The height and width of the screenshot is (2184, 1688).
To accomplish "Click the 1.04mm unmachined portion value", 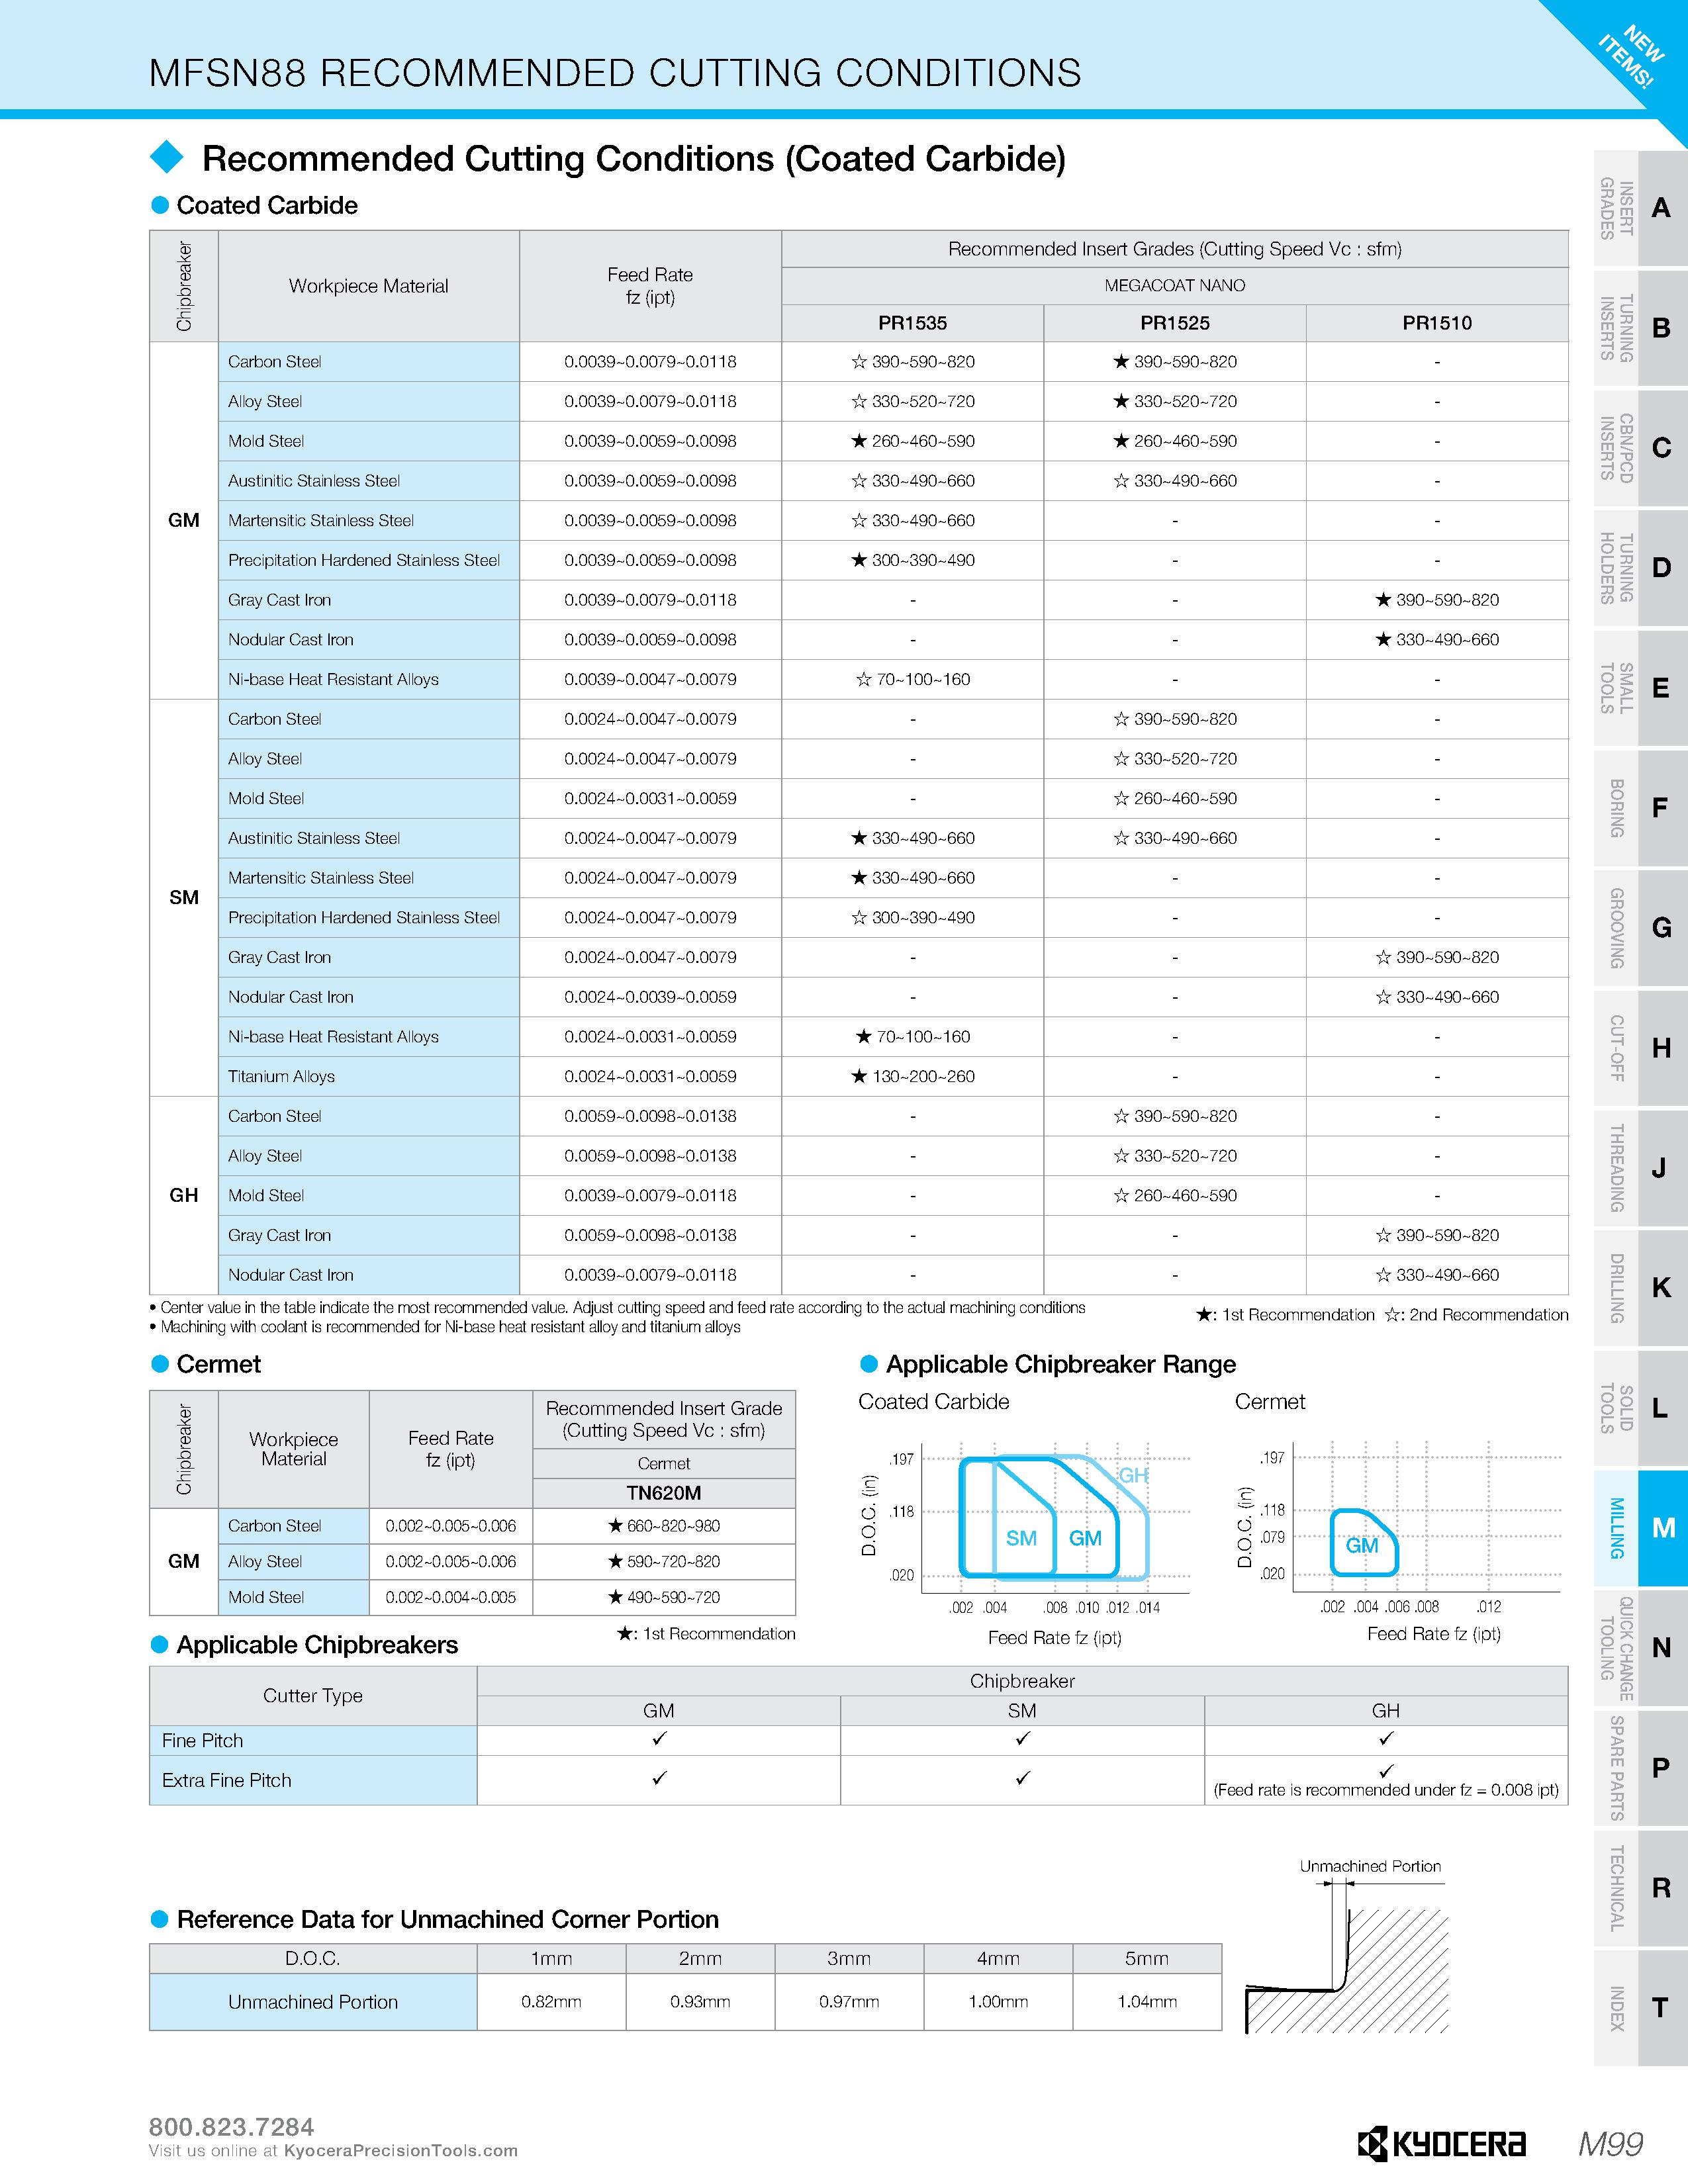I will 1147,2002.
